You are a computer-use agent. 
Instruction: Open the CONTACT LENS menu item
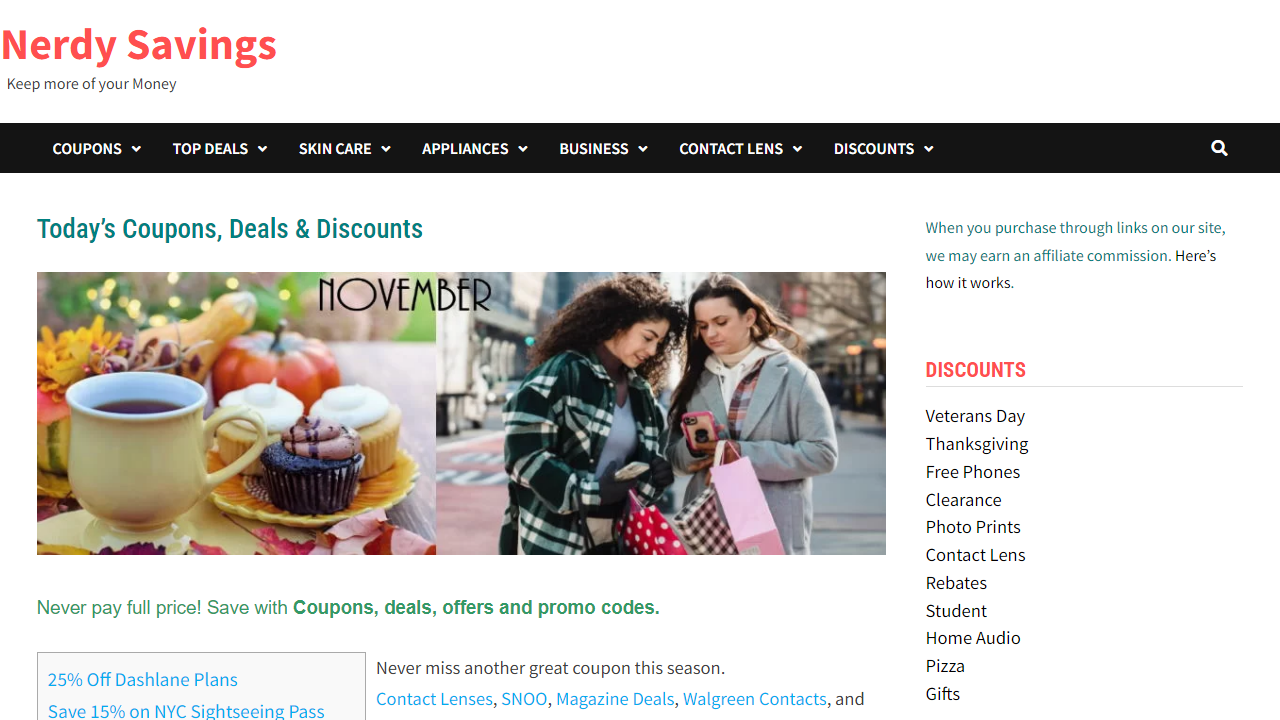731,148
